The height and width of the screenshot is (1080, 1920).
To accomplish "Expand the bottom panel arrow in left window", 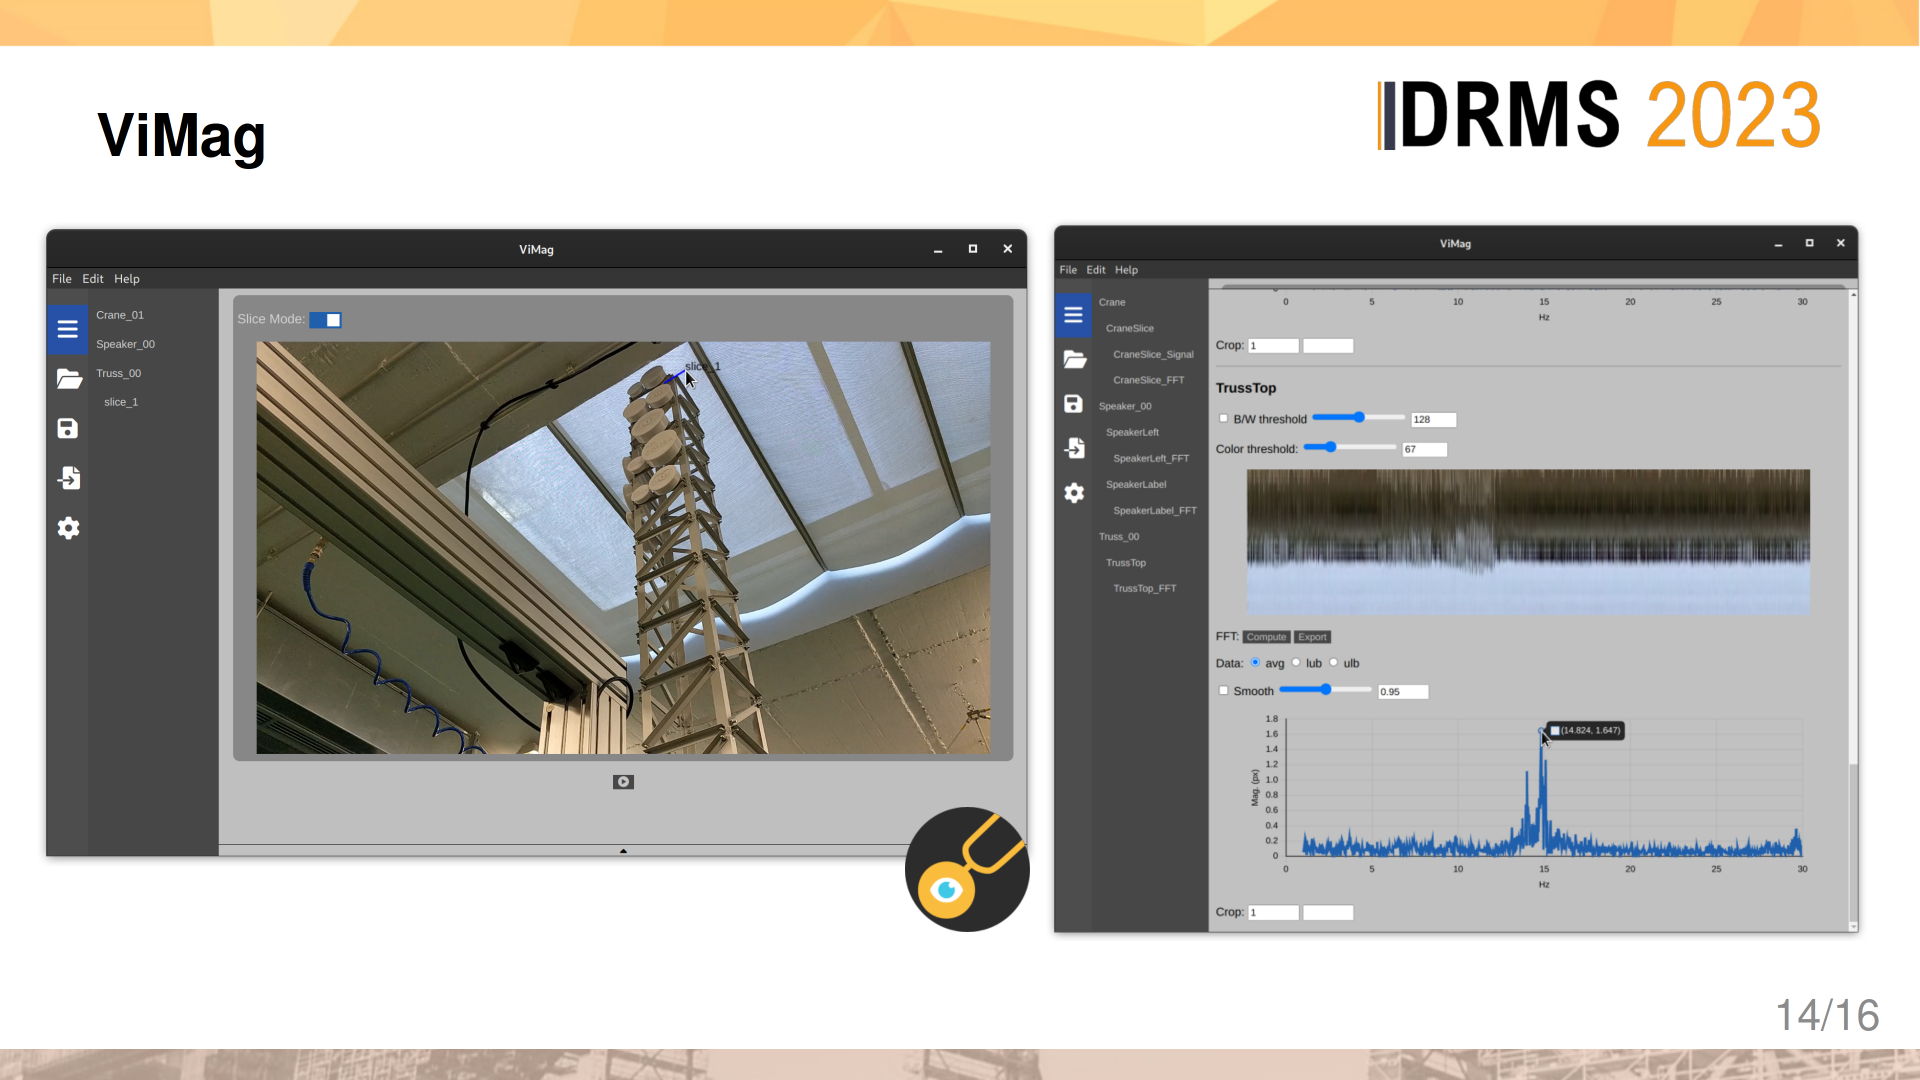I will point(623,851).
